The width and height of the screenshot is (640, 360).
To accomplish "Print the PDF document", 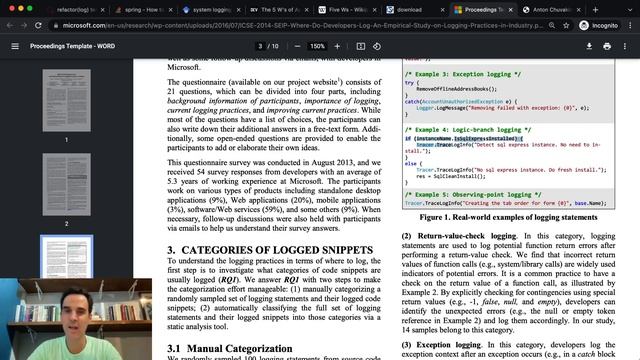I will [607, 46].
